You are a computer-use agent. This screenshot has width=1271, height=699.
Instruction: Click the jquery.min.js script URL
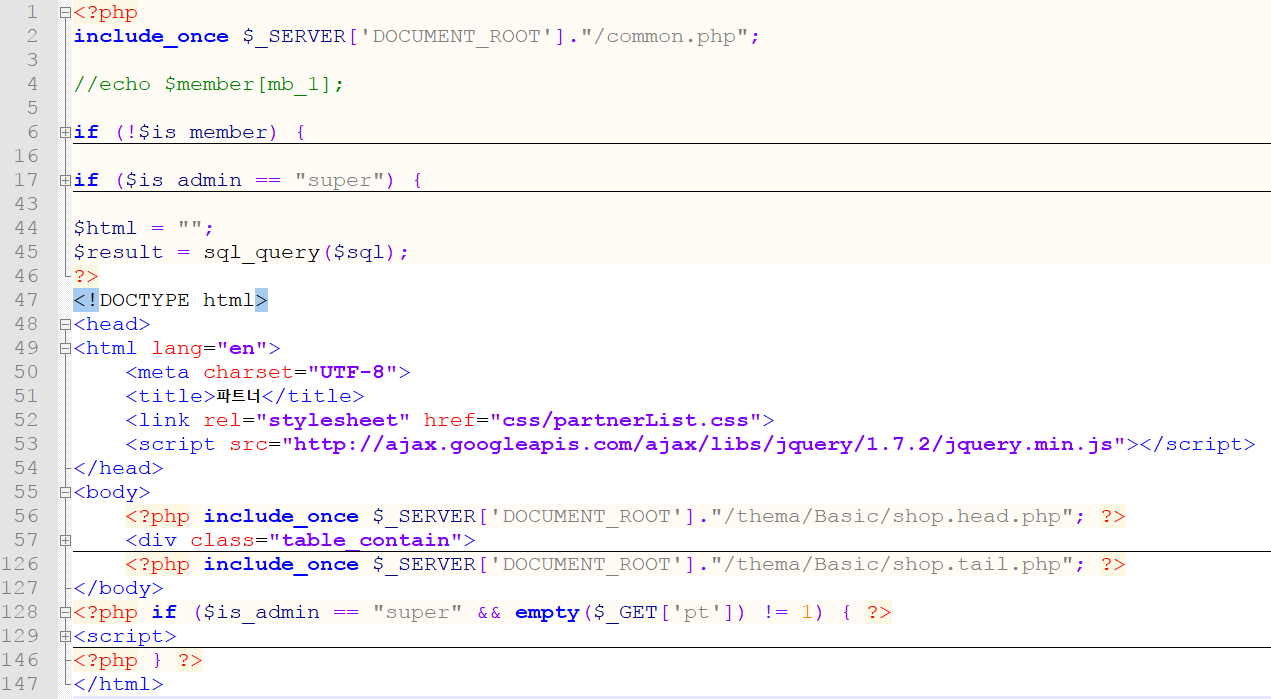click(703, 444)
